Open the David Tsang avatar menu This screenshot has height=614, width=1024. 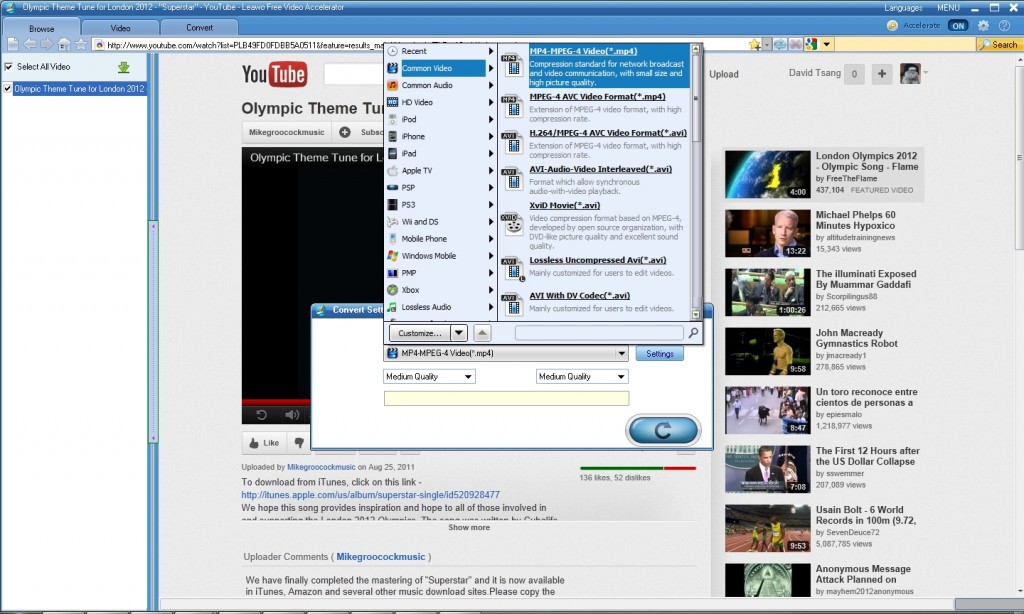[910, 74]
